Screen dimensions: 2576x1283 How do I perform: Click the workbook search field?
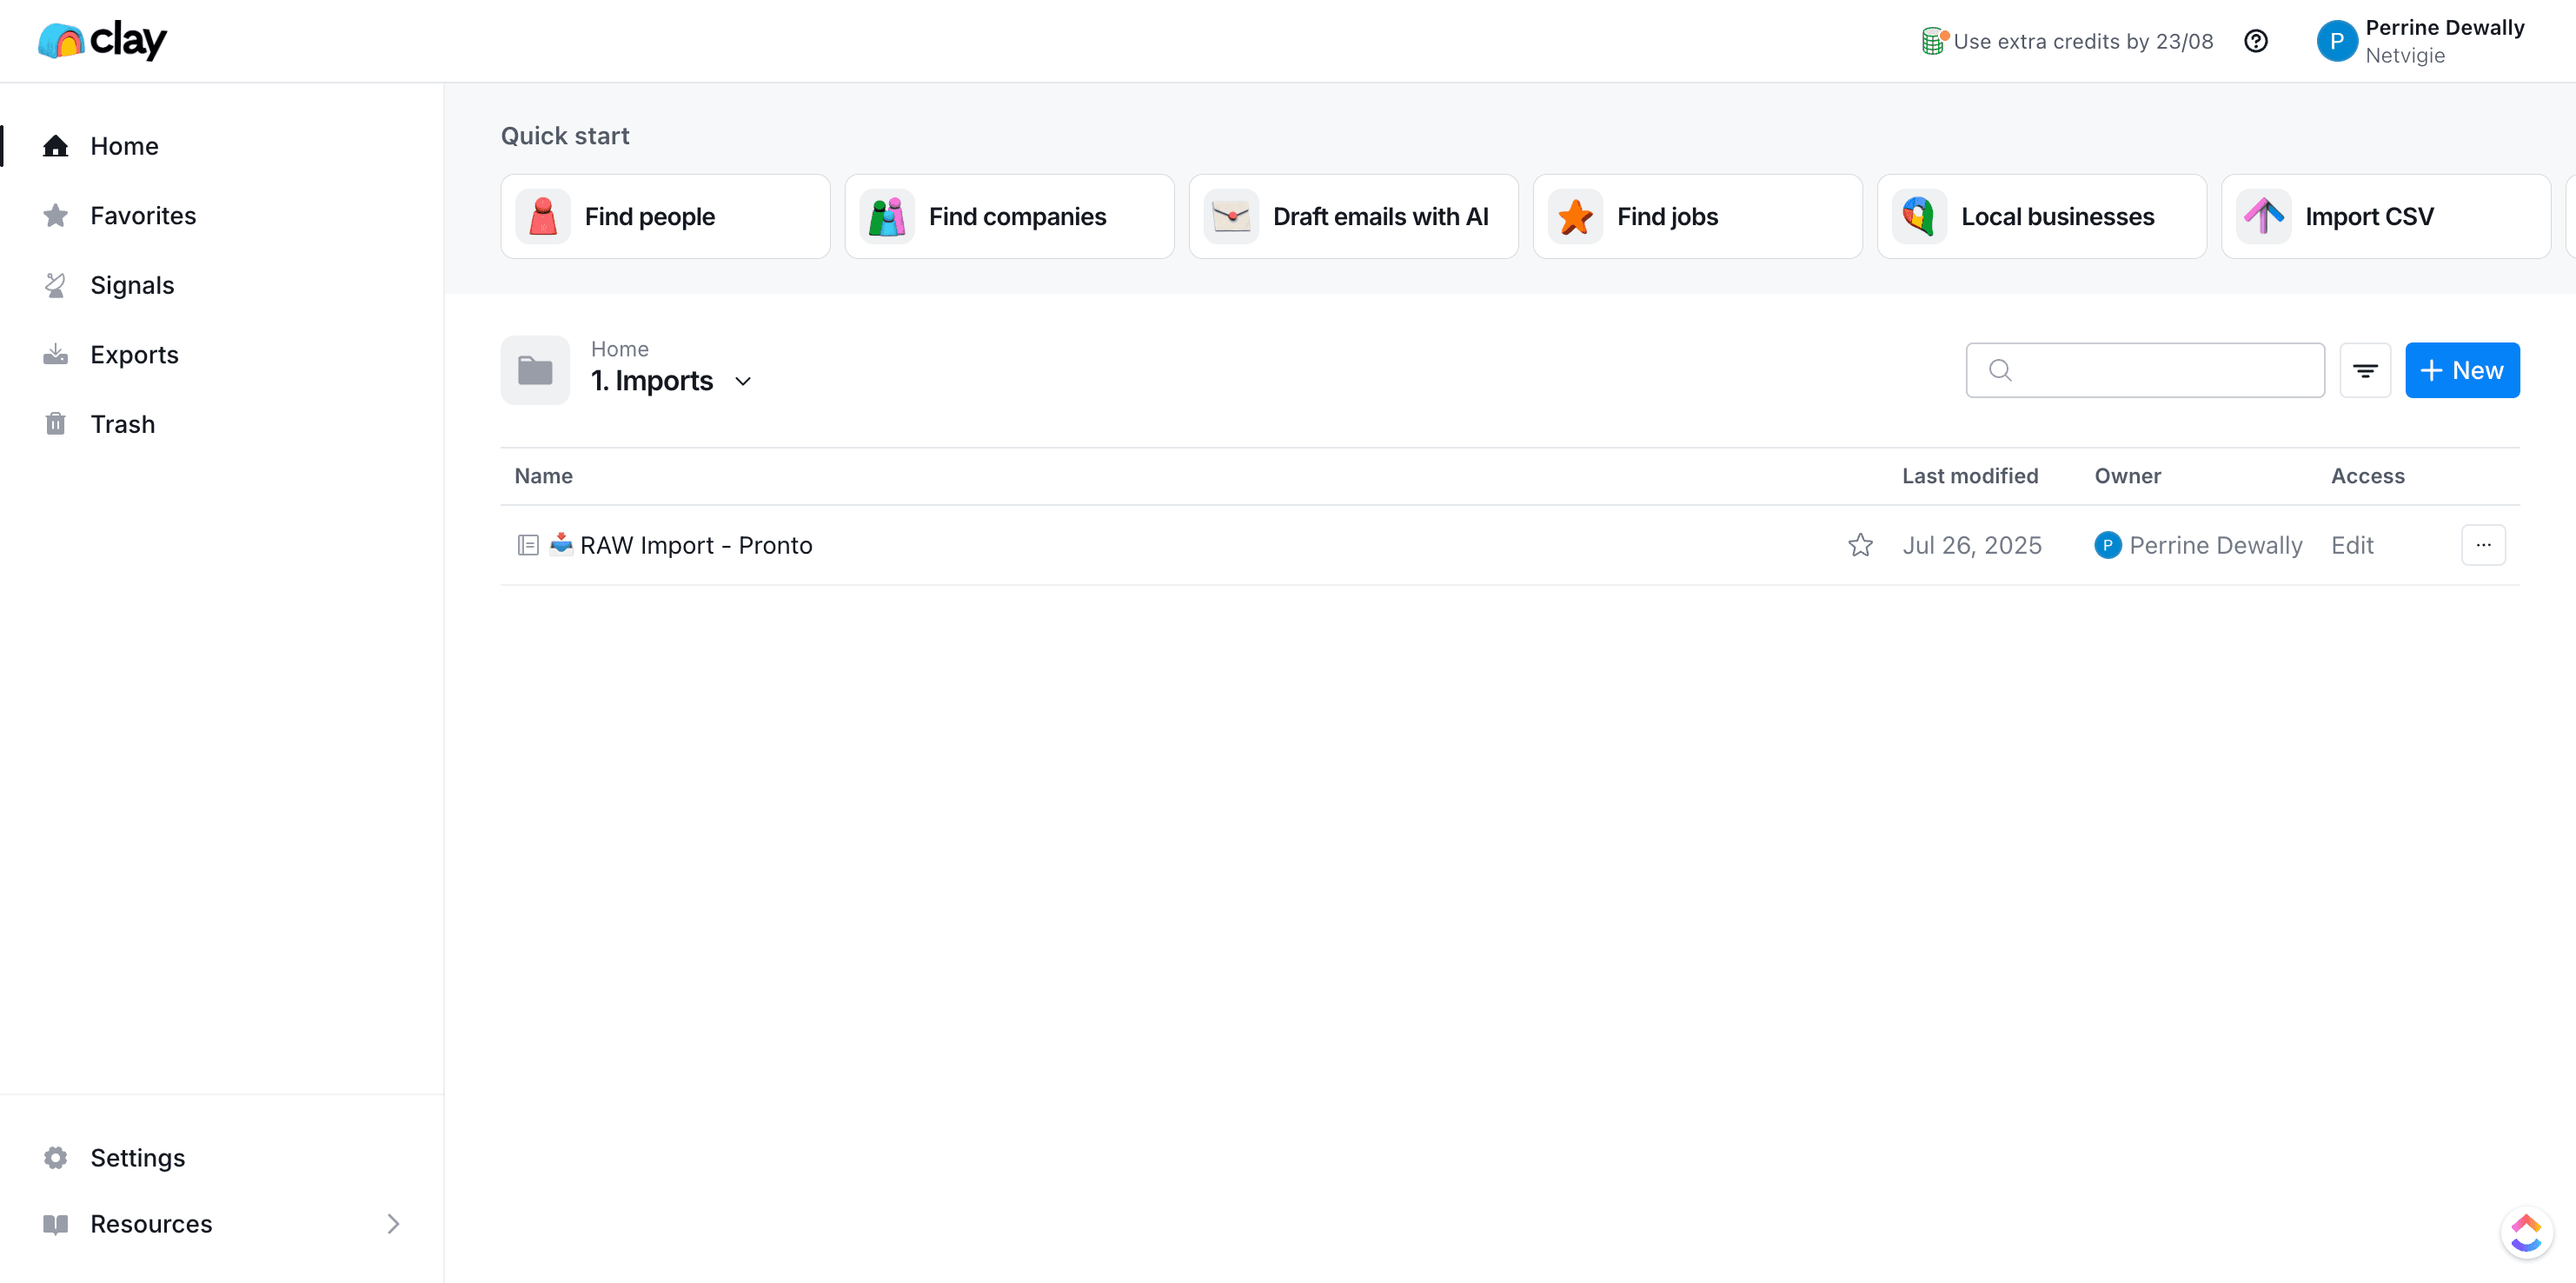click(2145, 370)
